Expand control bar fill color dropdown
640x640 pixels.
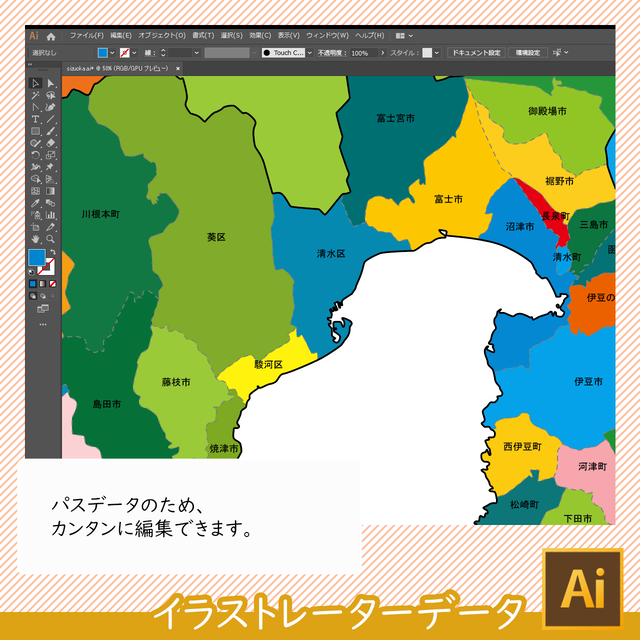[x=112, y=53]
